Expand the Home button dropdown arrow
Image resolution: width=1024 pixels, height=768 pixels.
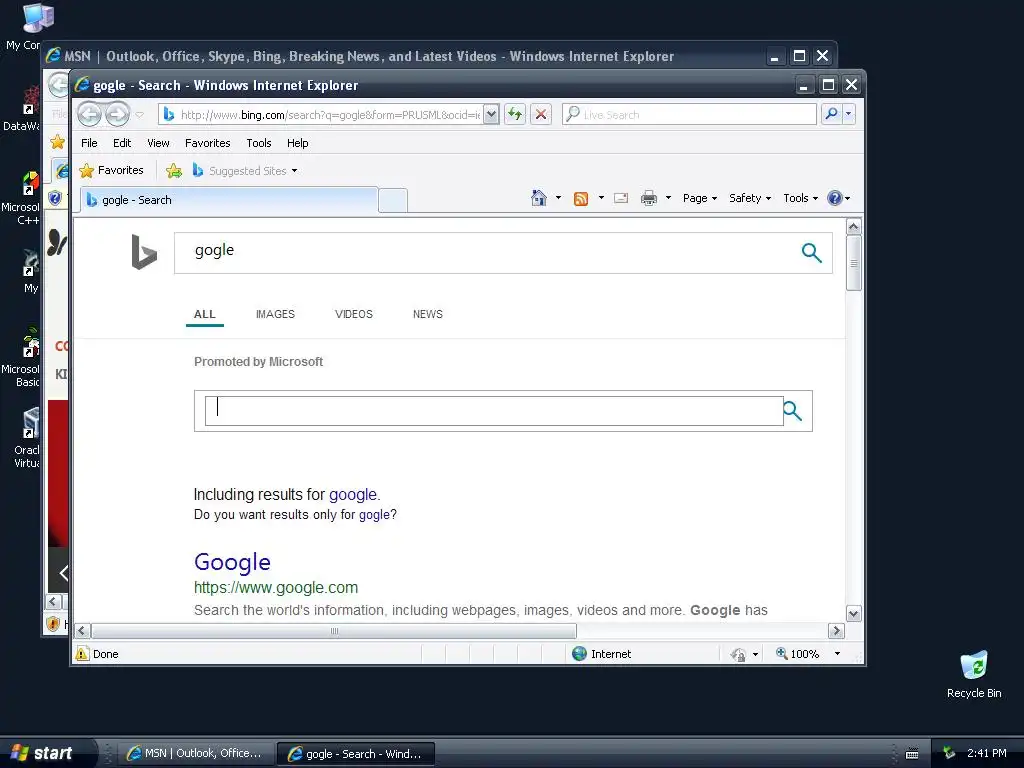click(x=558, y=198)
